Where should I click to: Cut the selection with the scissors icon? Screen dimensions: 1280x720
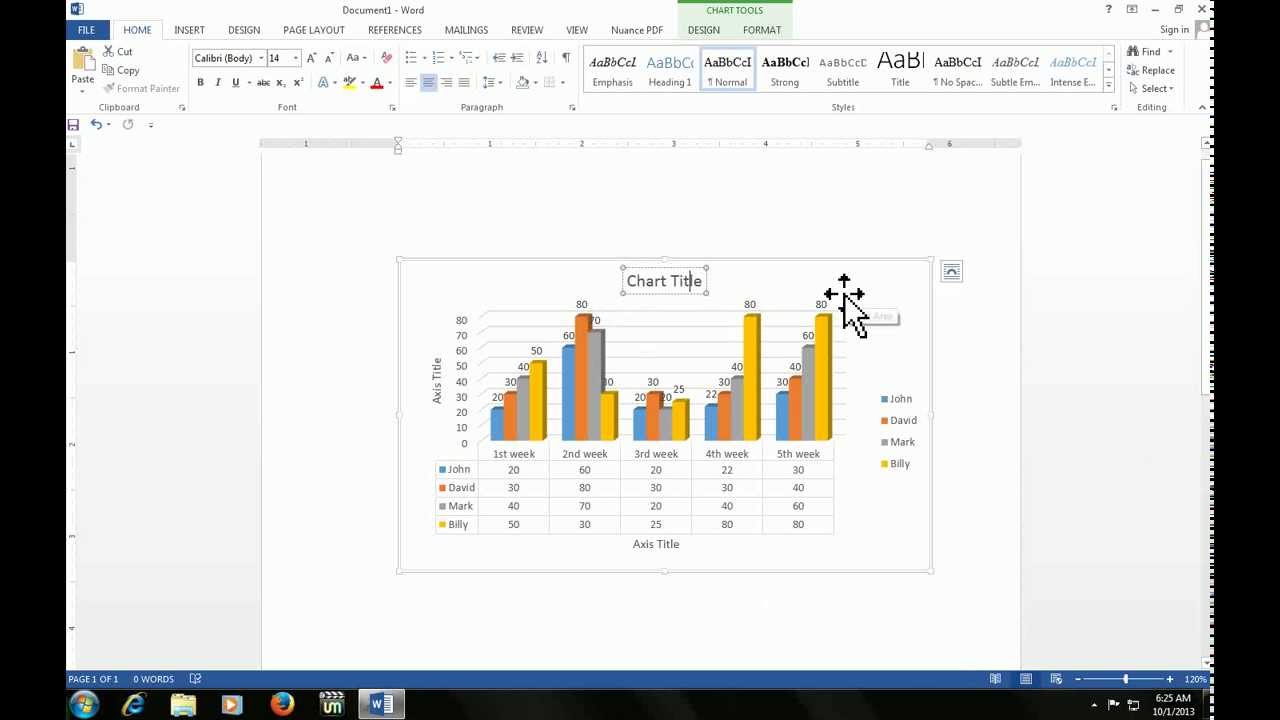[x=109, y=51]
